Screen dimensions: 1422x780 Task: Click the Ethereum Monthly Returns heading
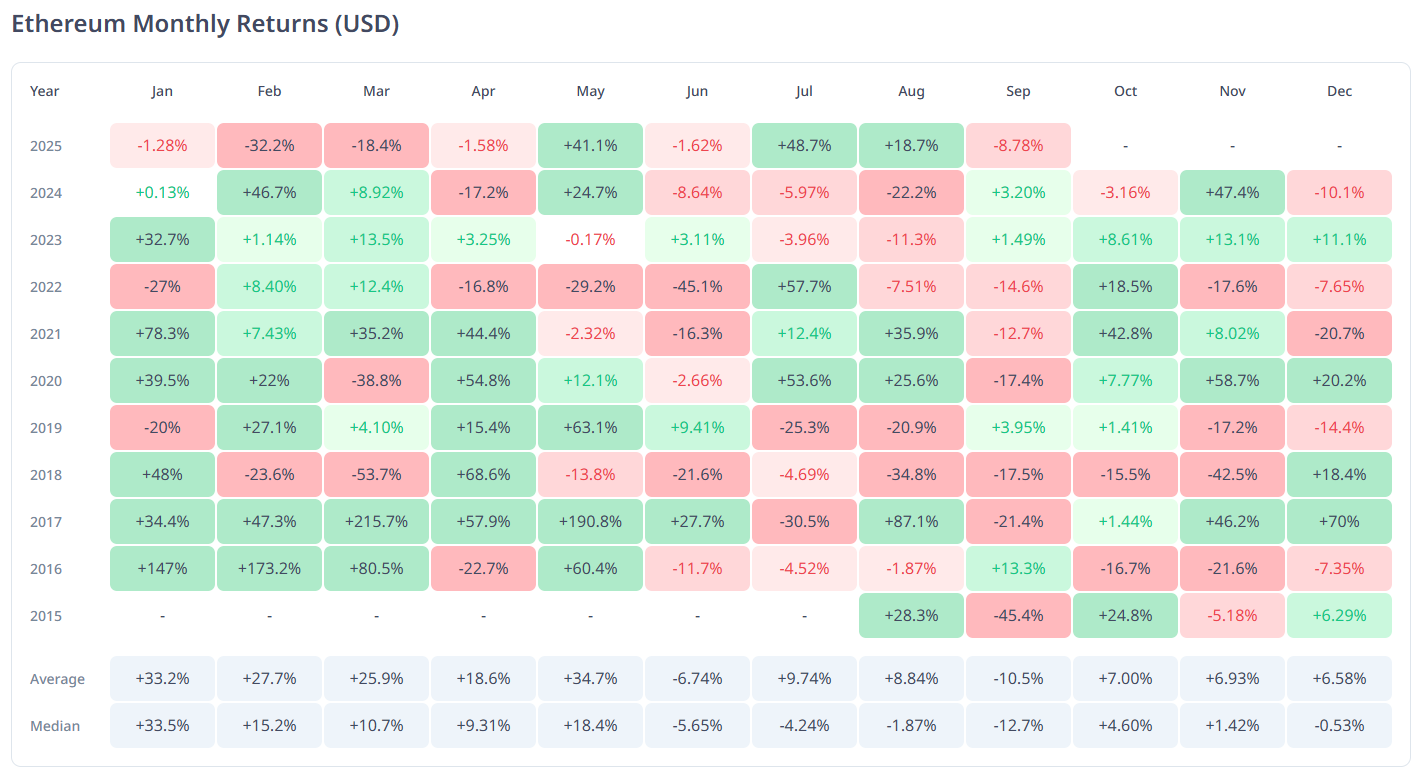tap(205, 24)
